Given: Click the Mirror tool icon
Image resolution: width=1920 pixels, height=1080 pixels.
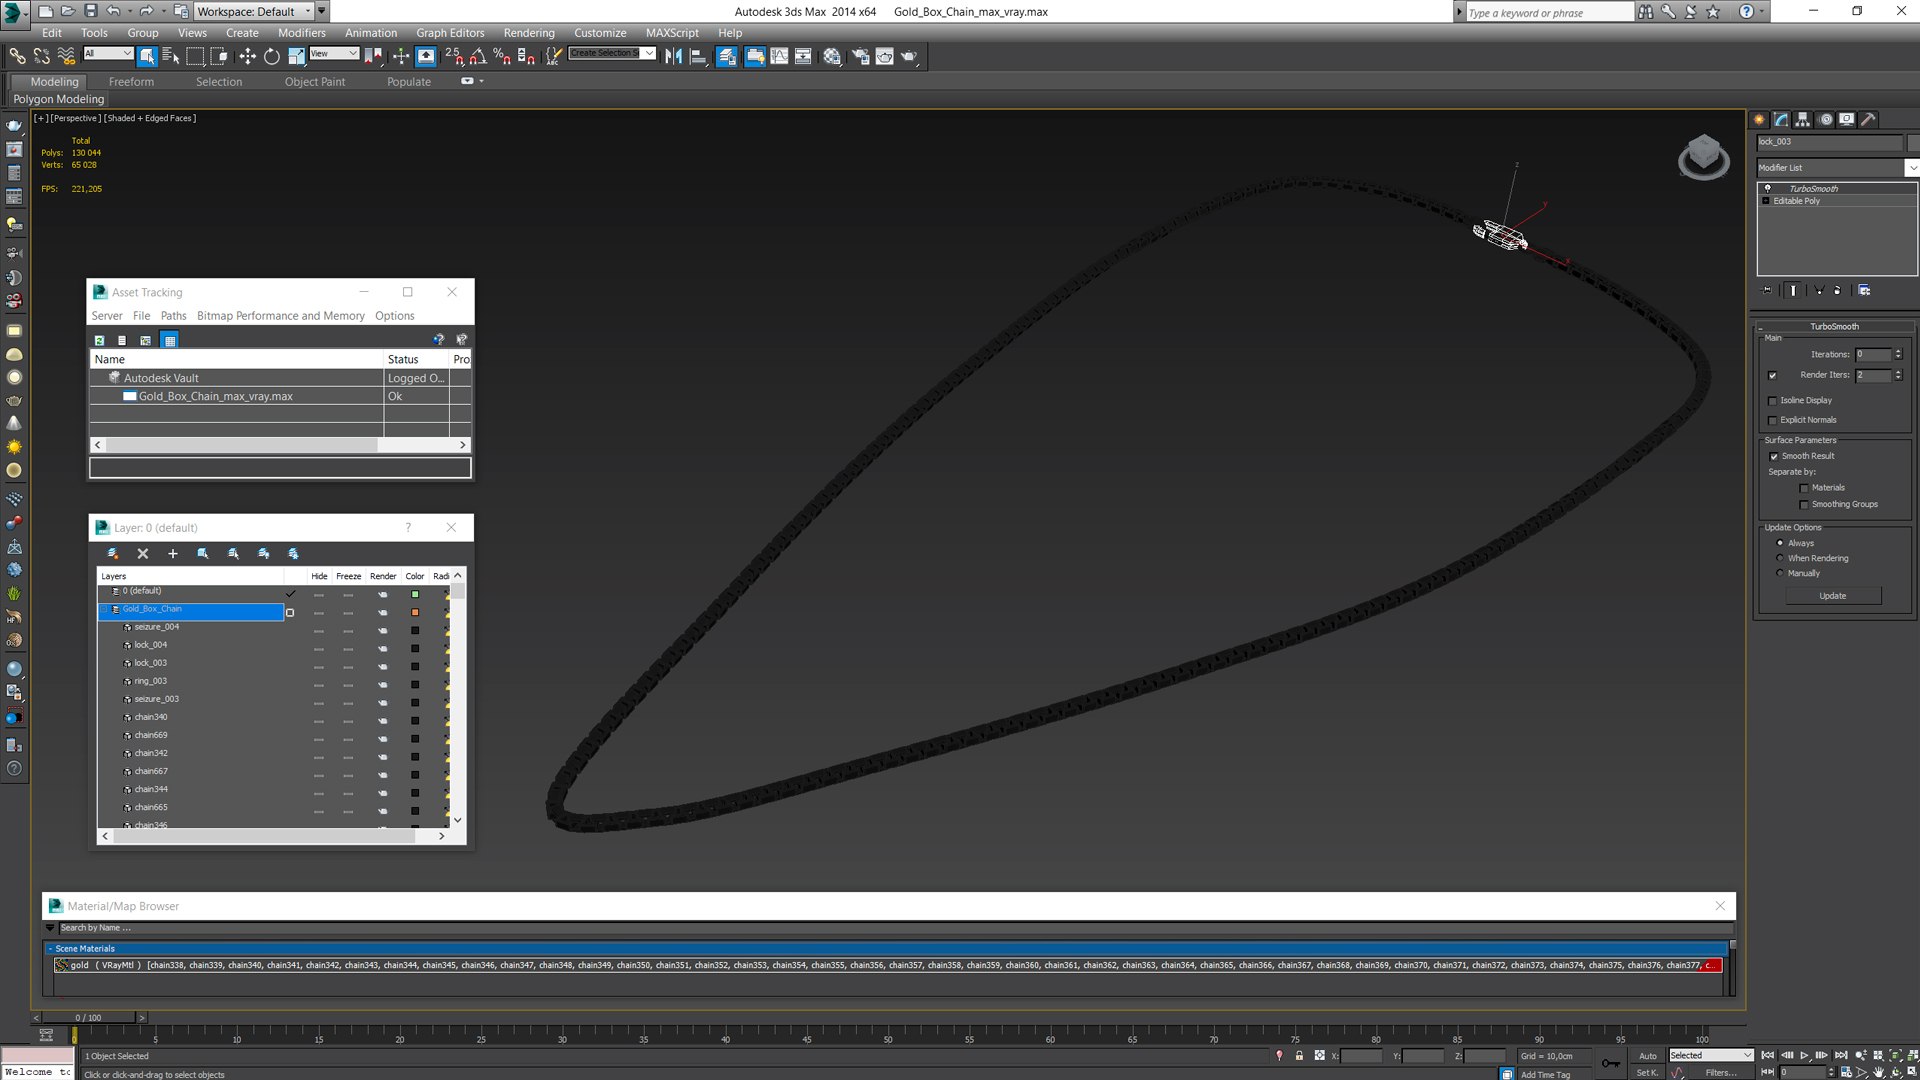Looking at the screenshot, I should (673, 56).
